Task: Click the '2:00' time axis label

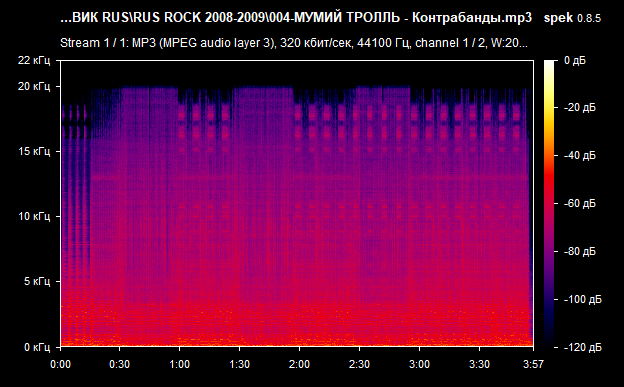Action: tap(299, 364)
